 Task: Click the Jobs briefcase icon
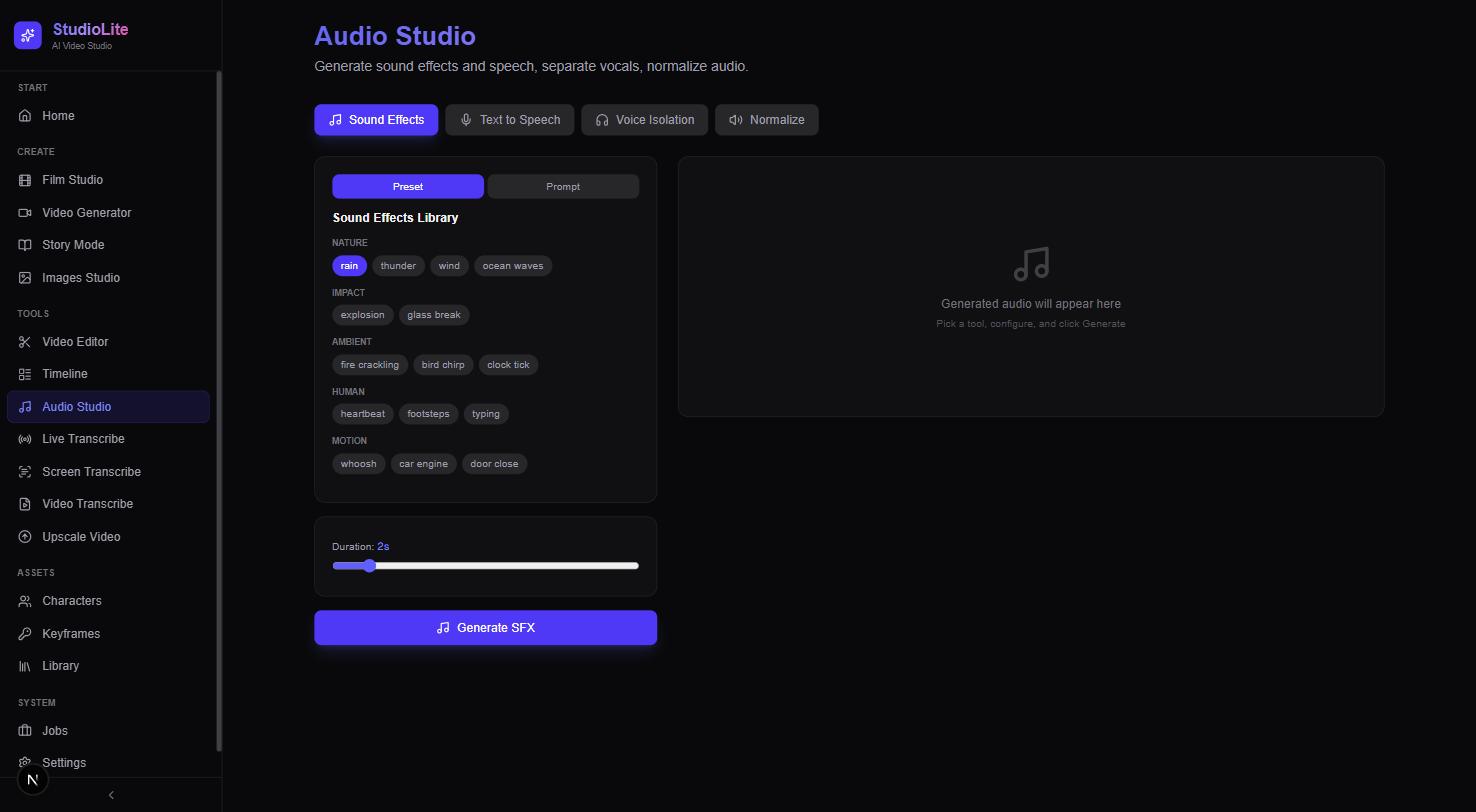pos(25,731)
